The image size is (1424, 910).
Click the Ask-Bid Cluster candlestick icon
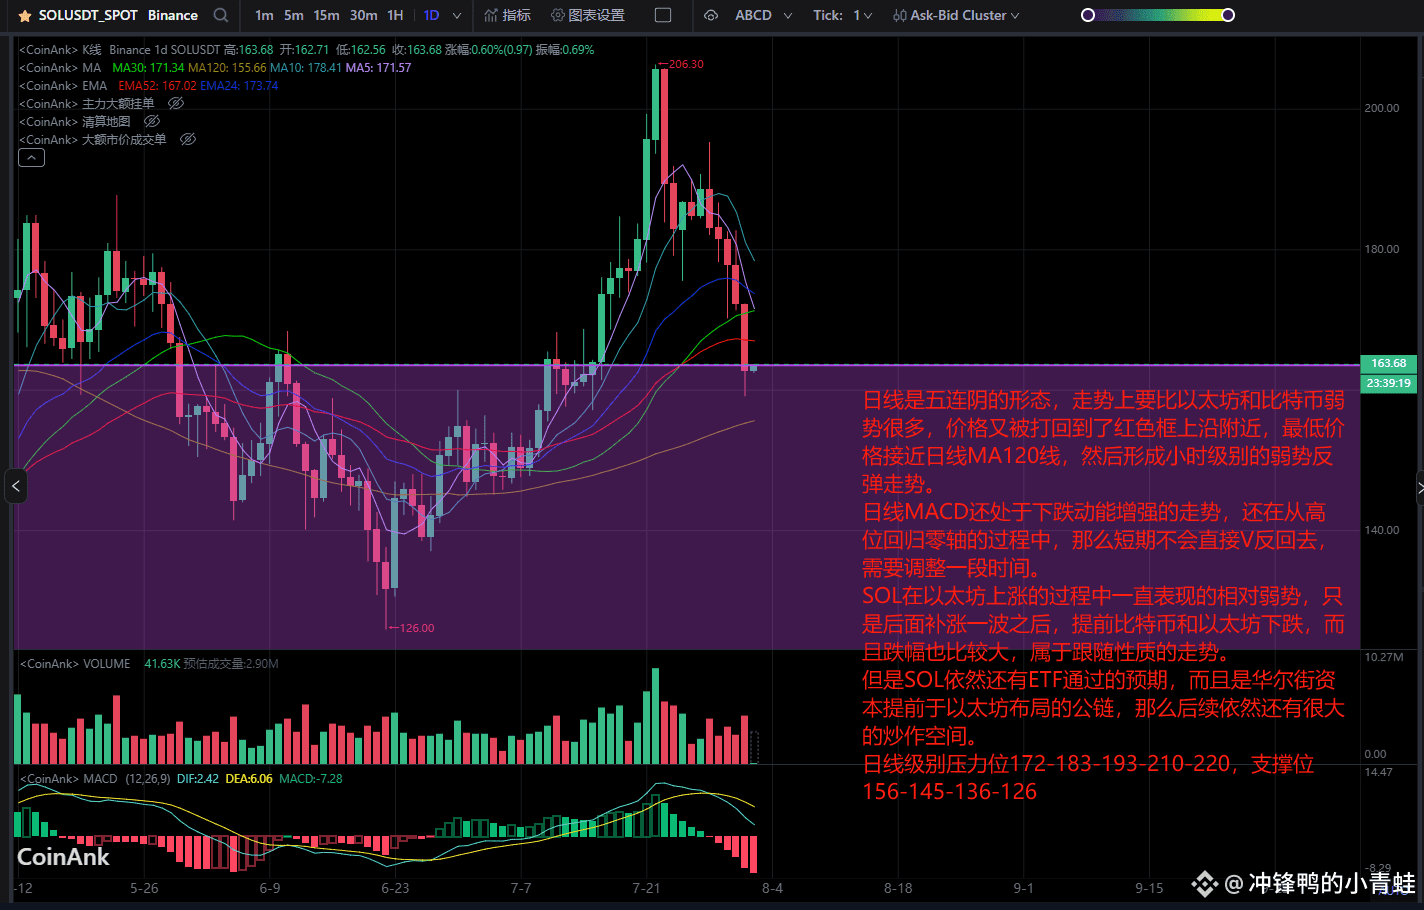point(900,15)
